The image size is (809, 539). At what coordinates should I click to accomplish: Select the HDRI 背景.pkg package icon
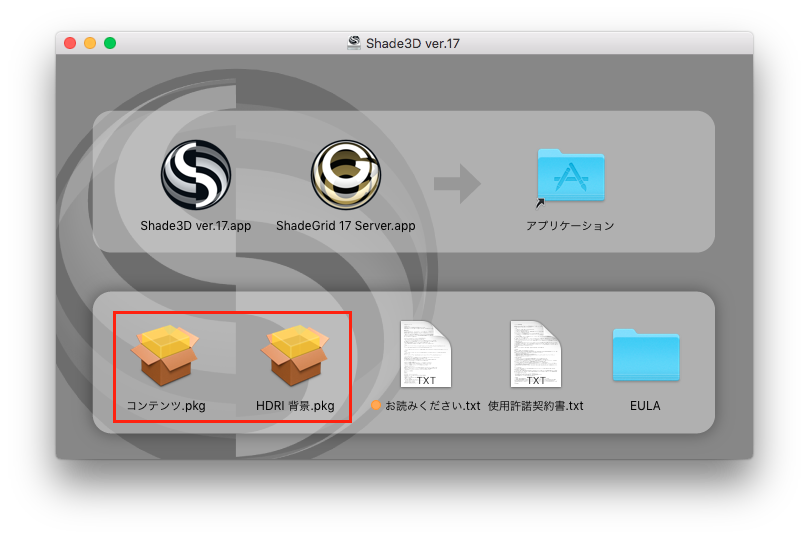pyautogui.click(x=295, y=355)
